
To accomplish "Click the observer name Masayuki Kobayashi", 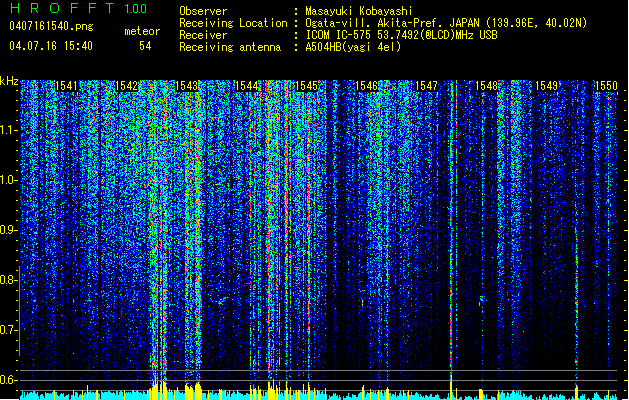I will pyautogui.click(x=358, y=11).
